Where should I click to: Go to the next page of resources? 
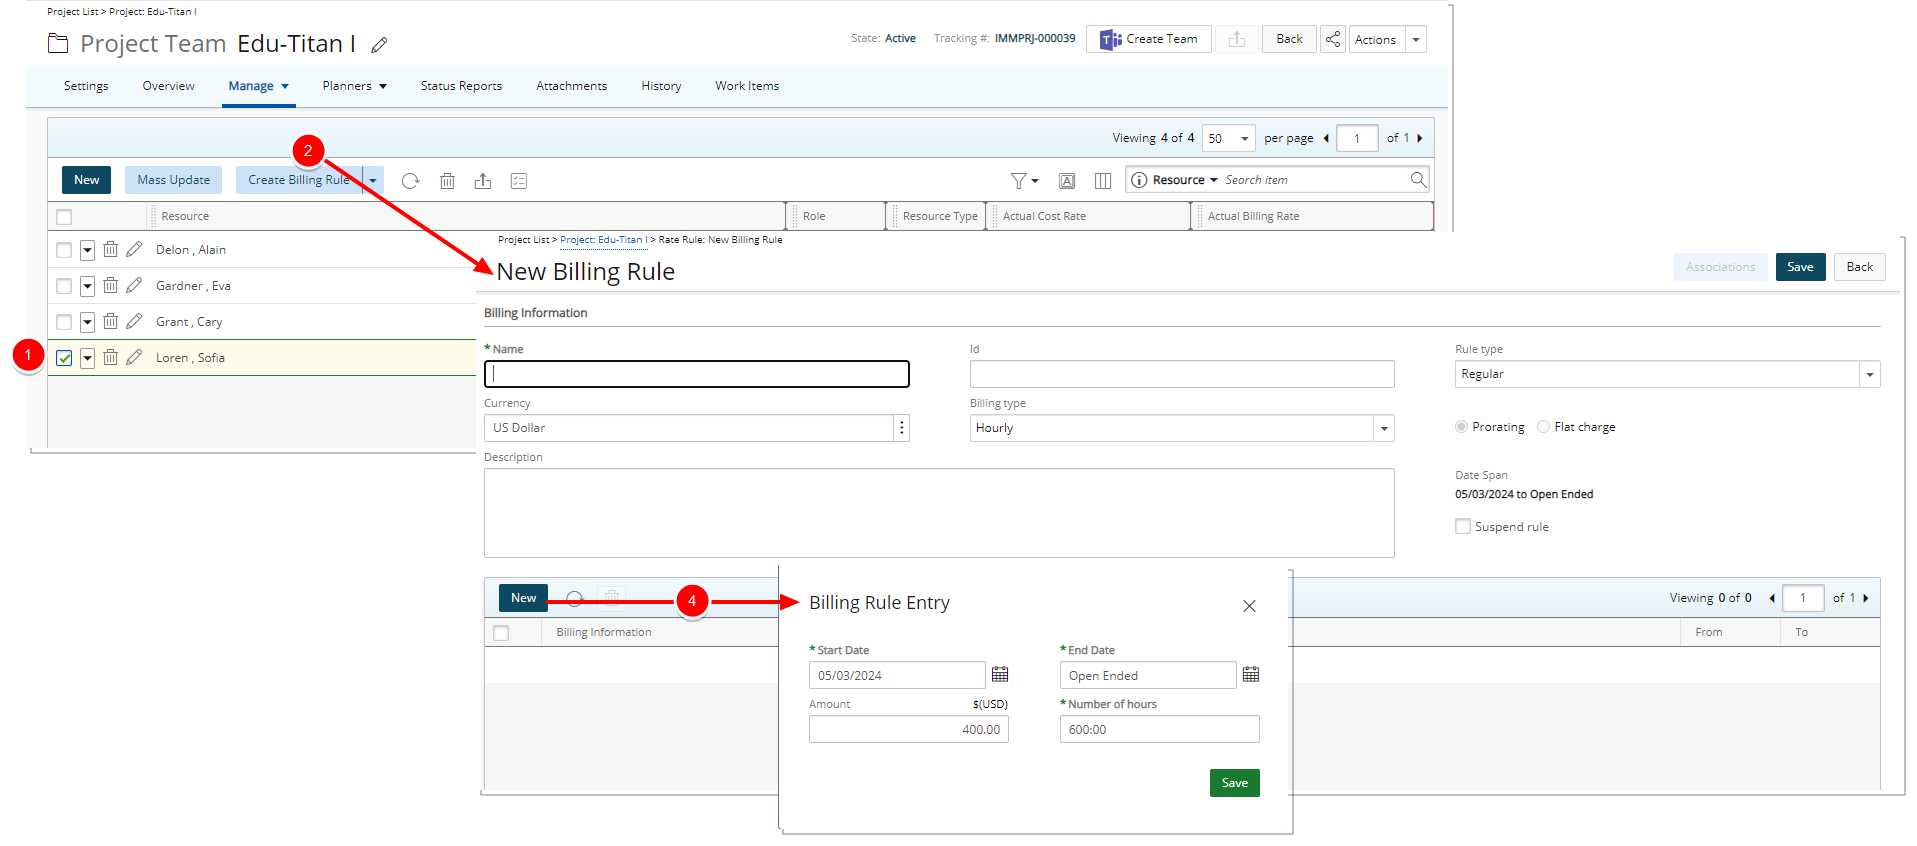tap(1419, 138)
